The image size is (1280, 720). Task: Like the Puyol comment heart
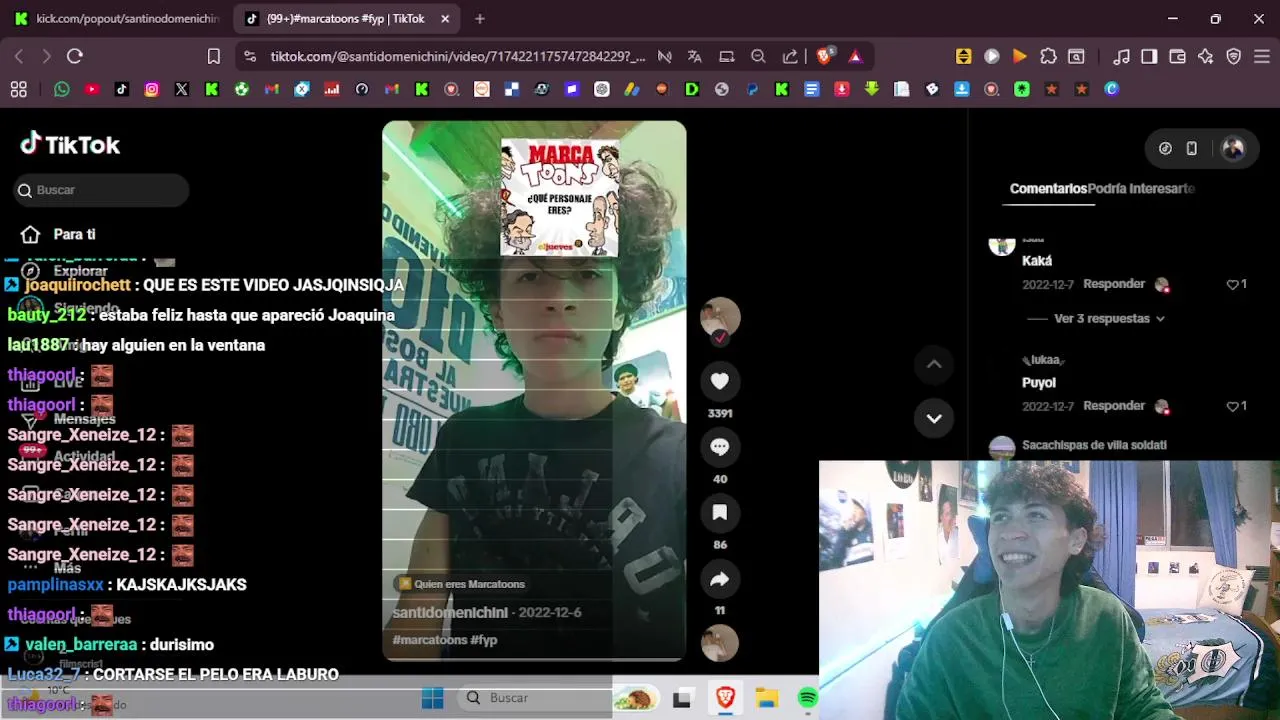click(1232, 407)
